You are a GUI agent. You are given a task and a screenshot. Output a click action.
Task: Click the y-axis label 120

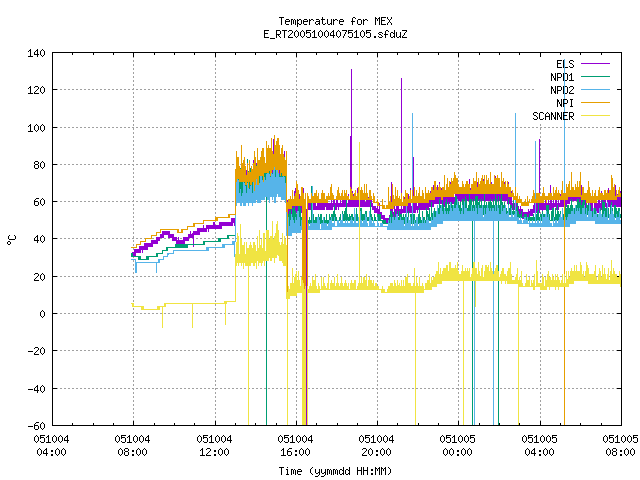point(36,90)
